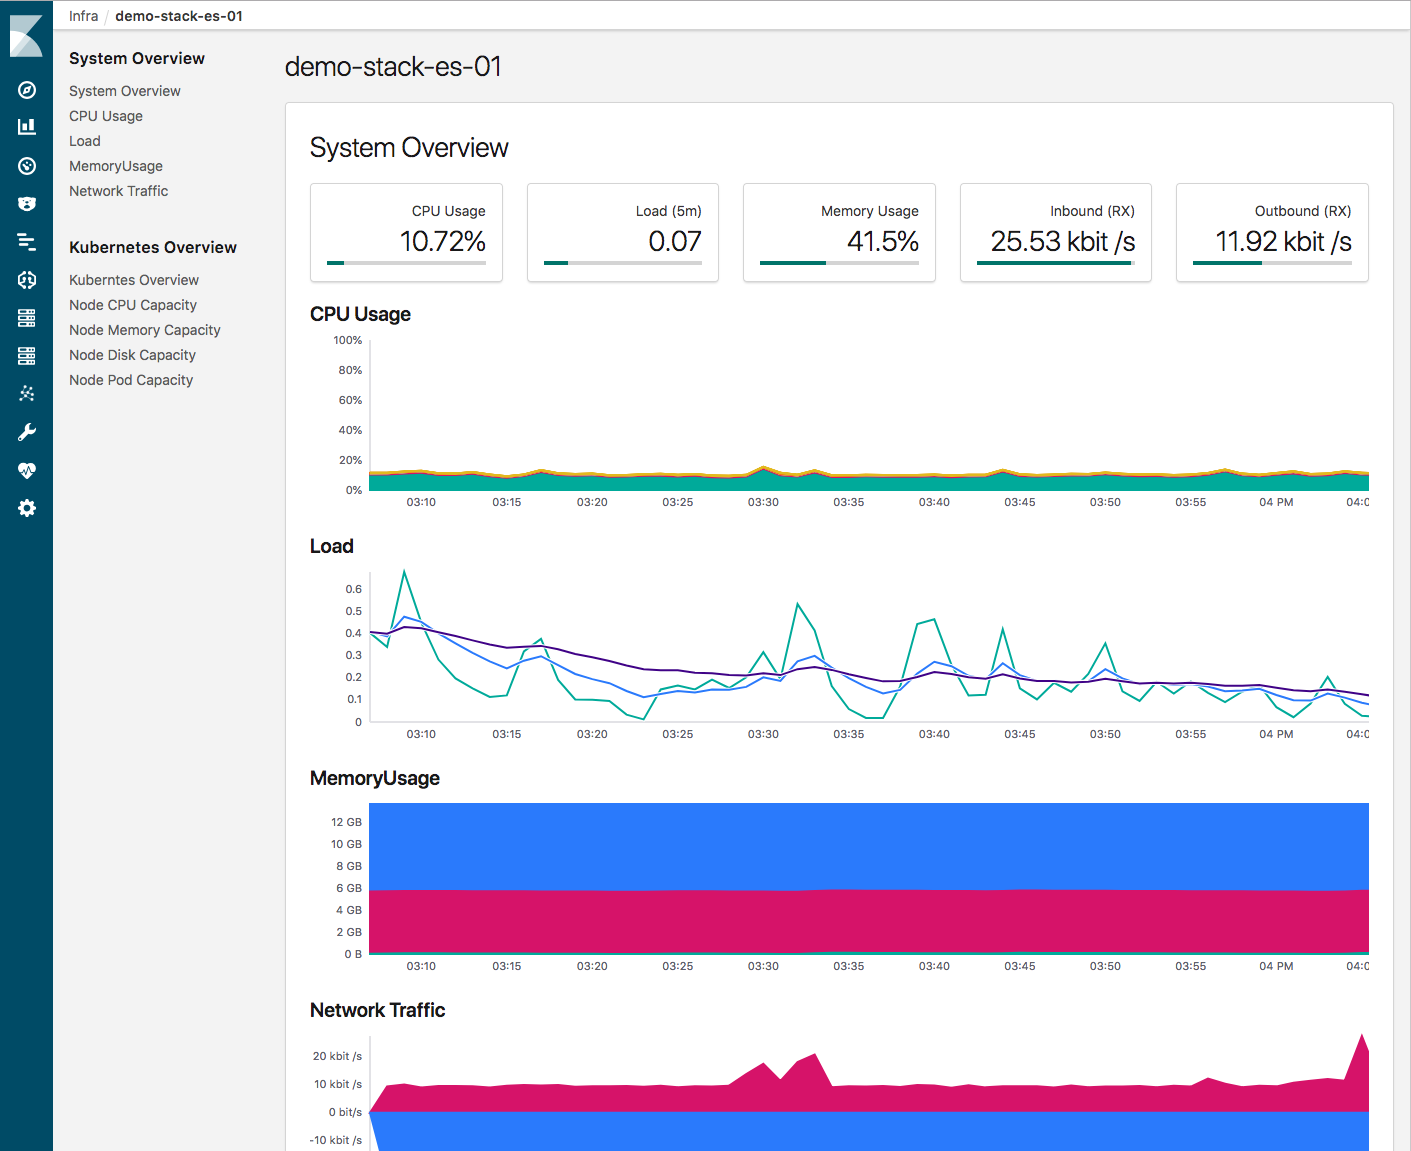Click the Load chart peak near 03:10
Image resolution: width=1411 pixels, height=1151 pixels.
[x=404, y=571]
